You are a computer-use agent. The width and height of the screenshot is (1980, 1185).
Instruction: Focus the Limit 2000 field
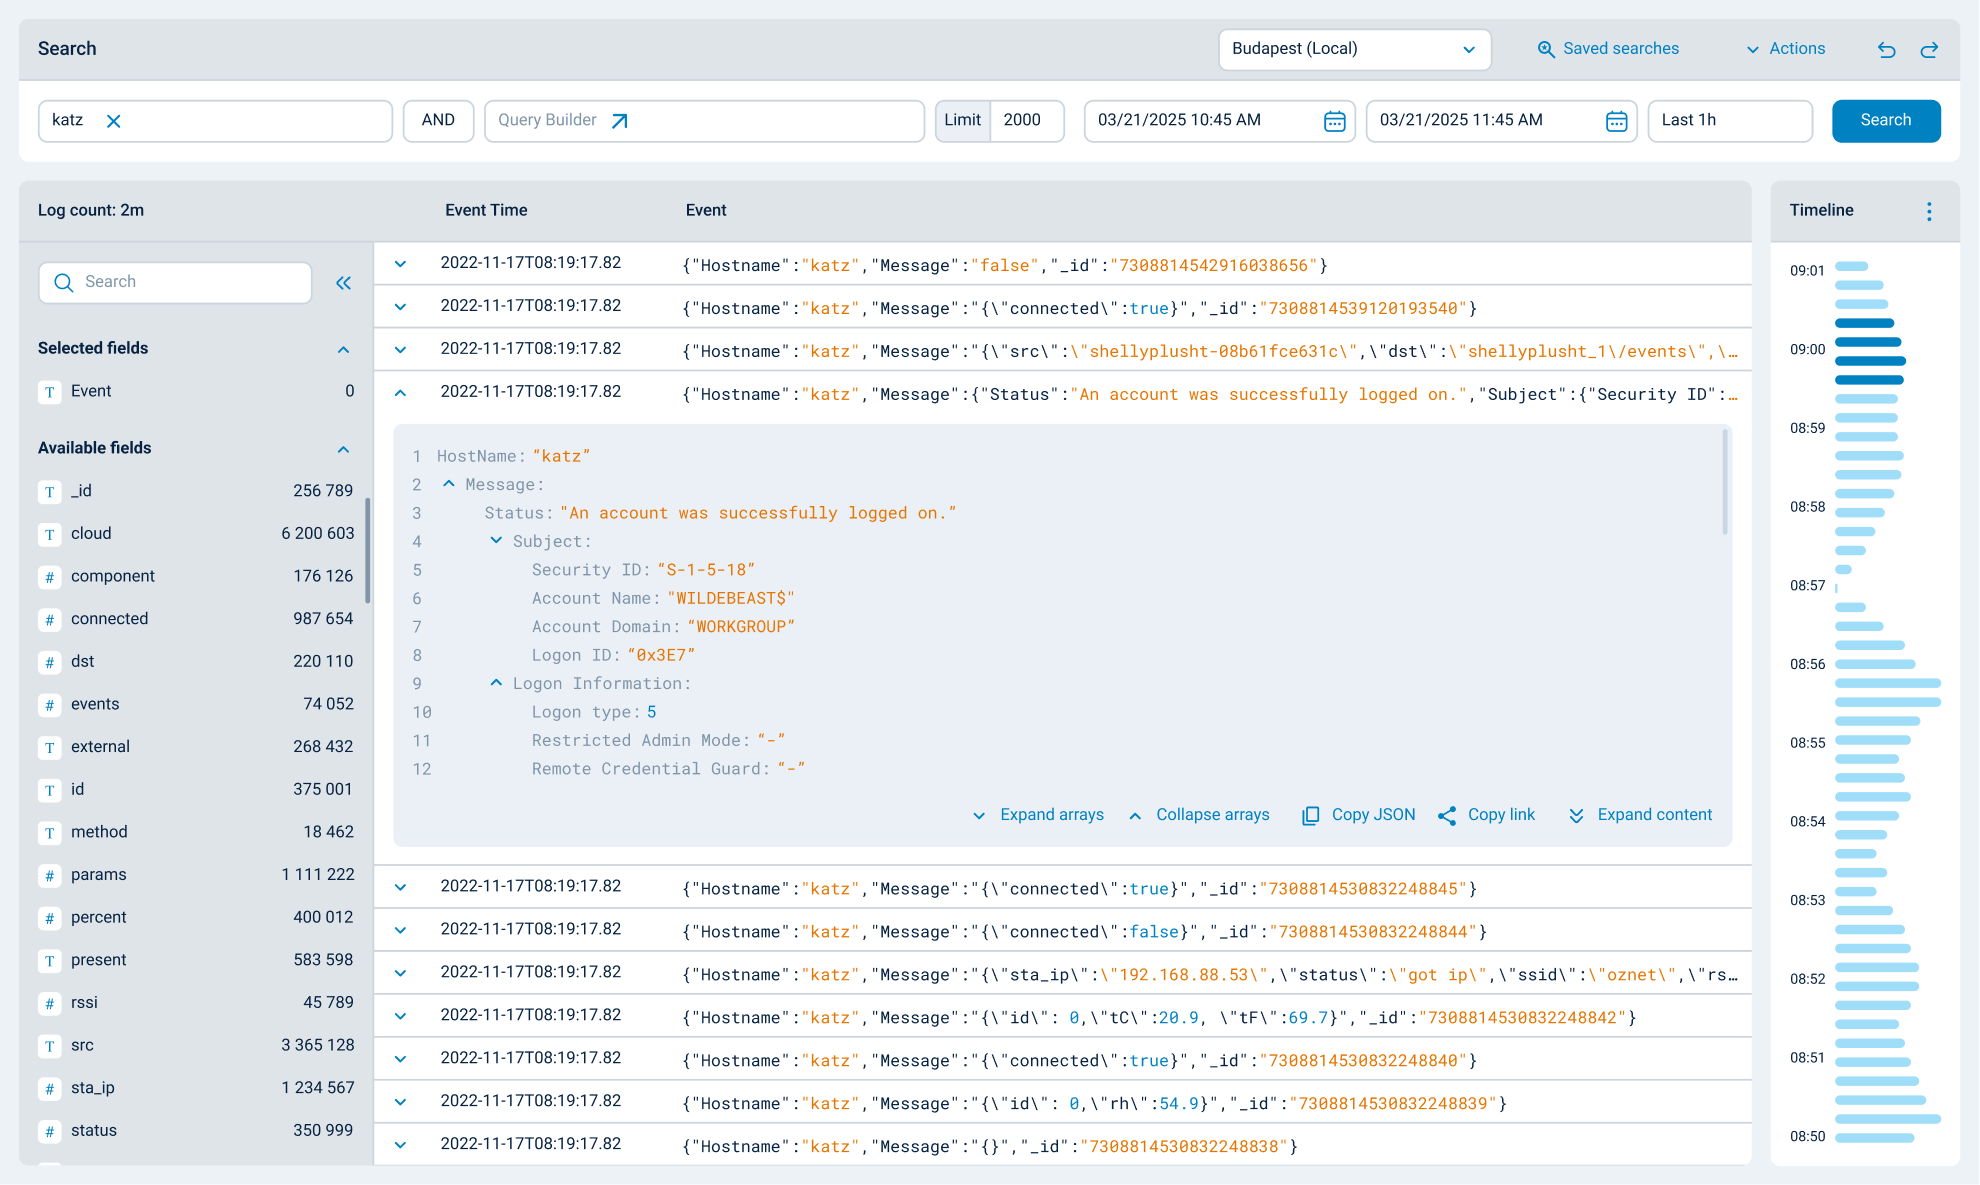coord(1027,120)
